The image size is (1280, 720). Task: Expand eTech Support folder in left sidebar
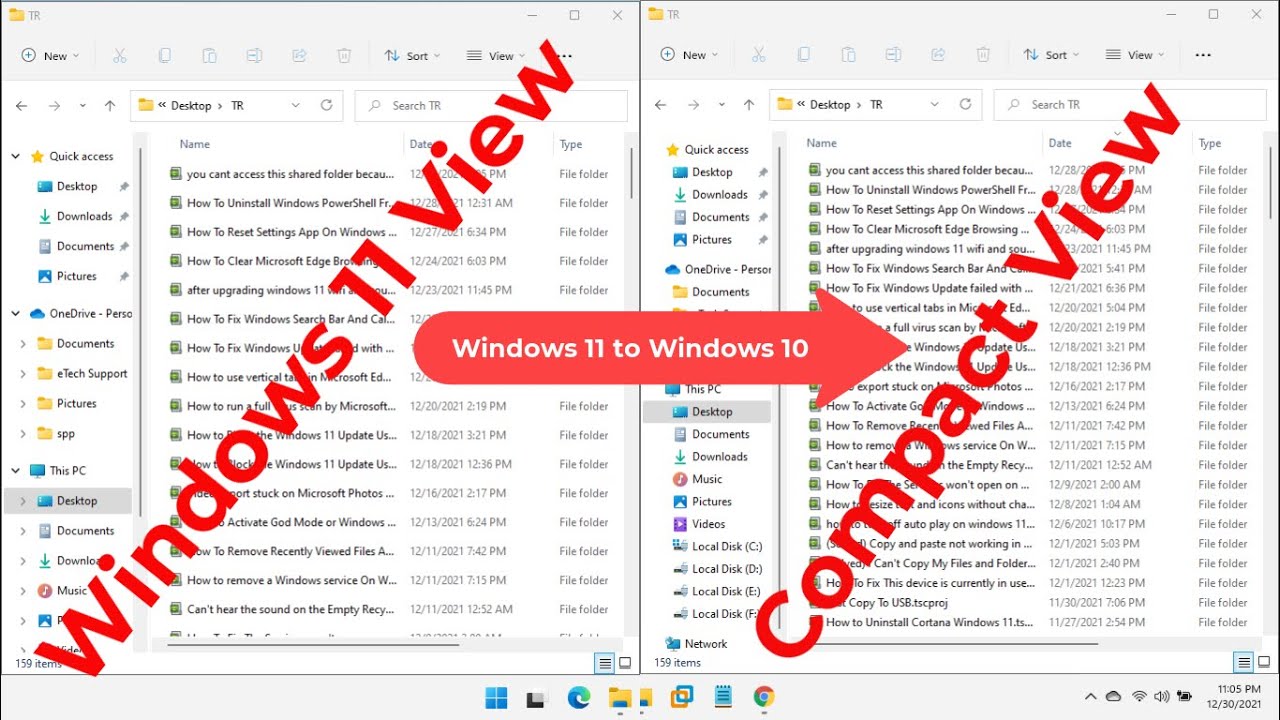coord(23,374)
